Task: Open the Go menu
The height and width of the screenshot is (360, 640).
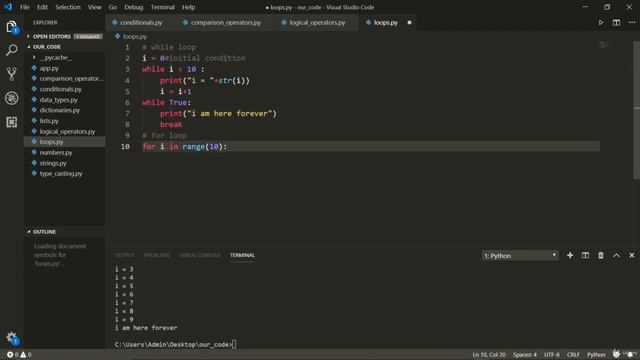Action: click(x=113, y=7)
